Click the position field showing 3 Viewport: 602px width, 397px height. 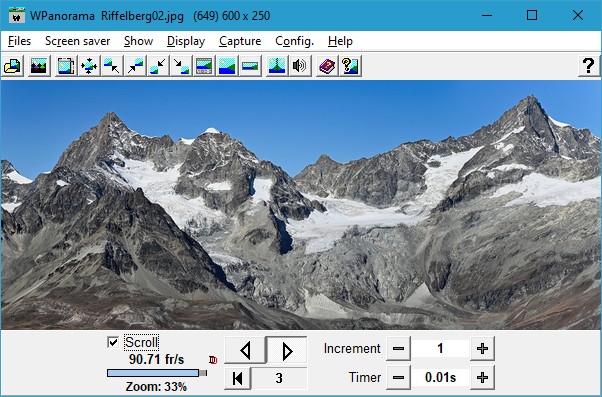(x=279, y=378)
